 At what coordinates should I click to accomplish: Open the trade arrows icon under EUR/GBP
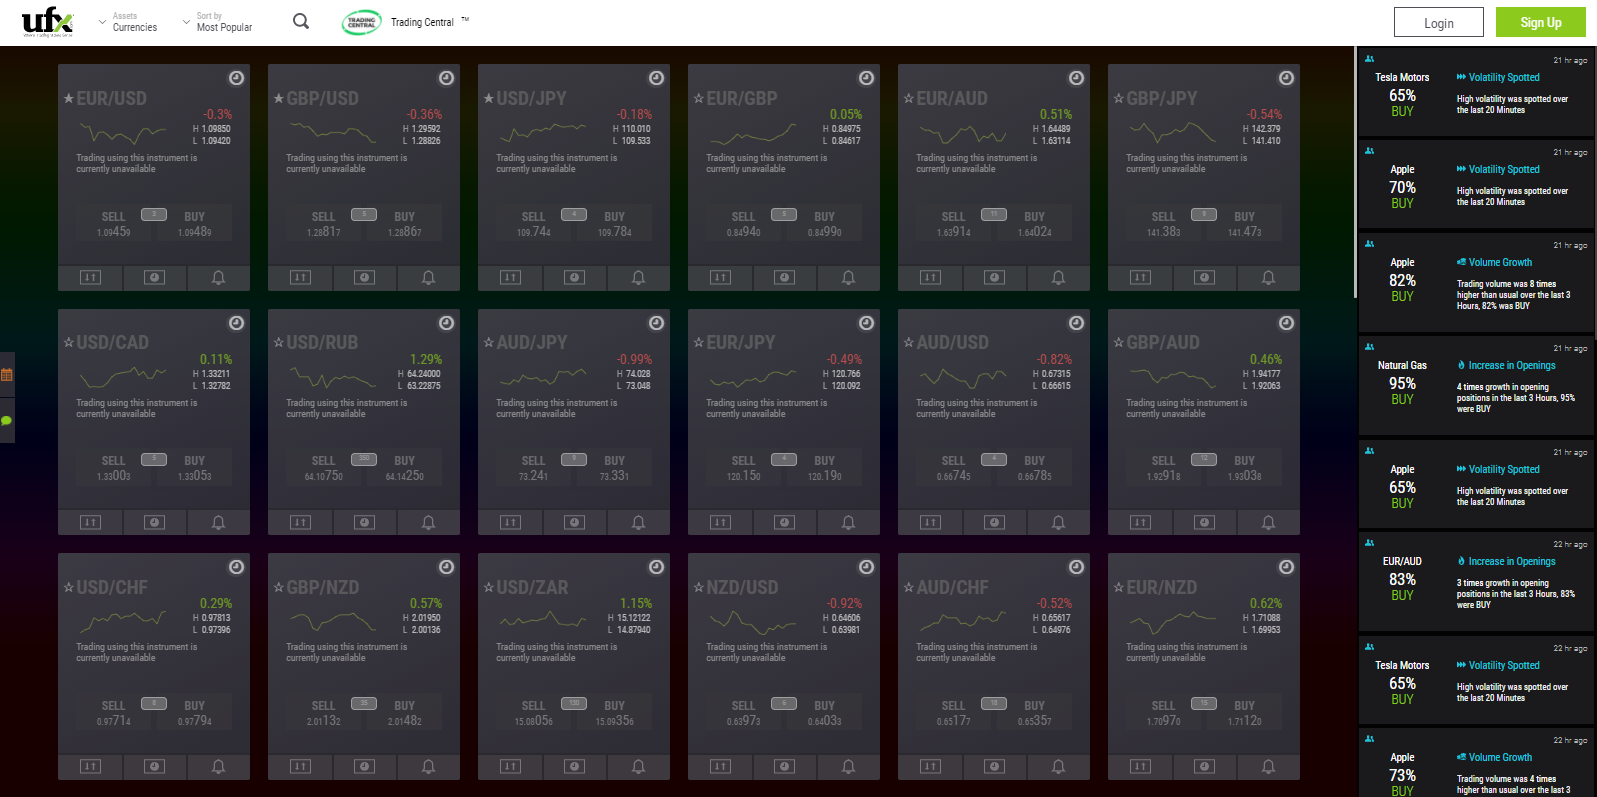click(720, 277)
